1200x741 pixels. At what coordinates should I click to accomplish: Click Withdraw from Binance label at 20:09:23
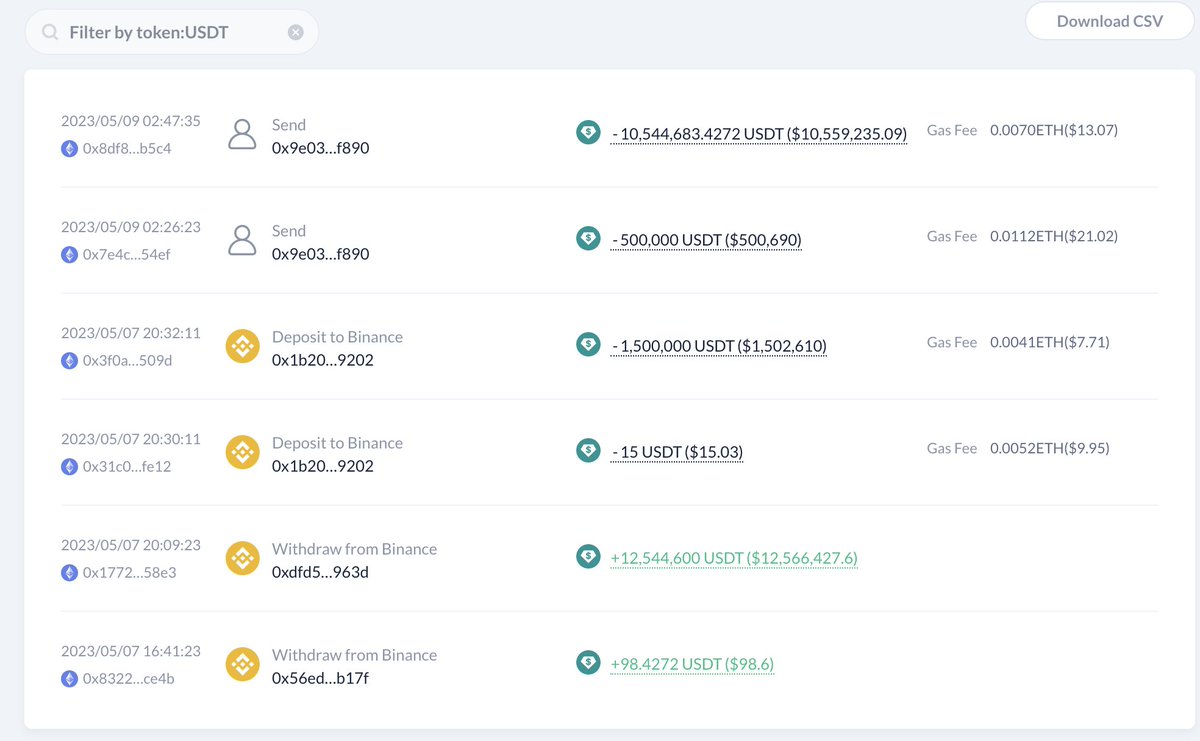355,549
